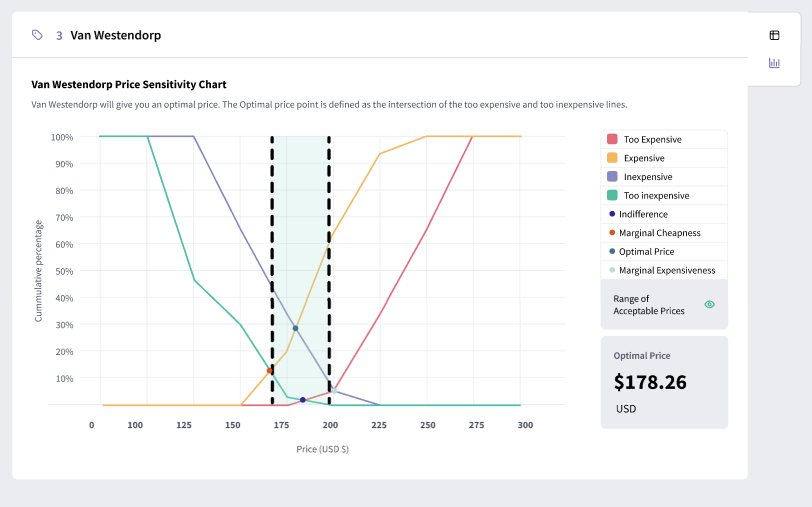Click the $178.26 optimal price value
This screenshot has width=812, height=507.
(x=652, y=382)
